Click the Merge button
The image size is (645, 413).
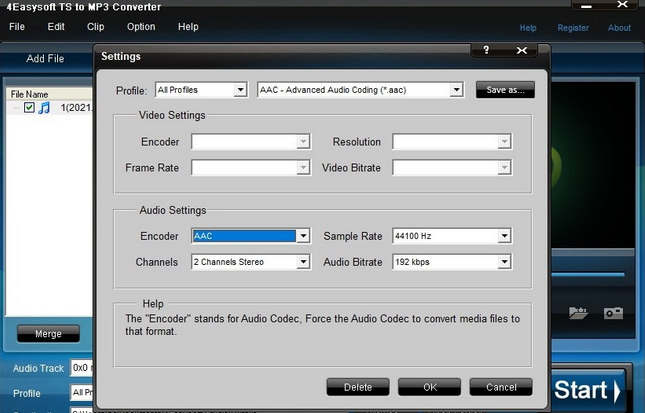48,334
